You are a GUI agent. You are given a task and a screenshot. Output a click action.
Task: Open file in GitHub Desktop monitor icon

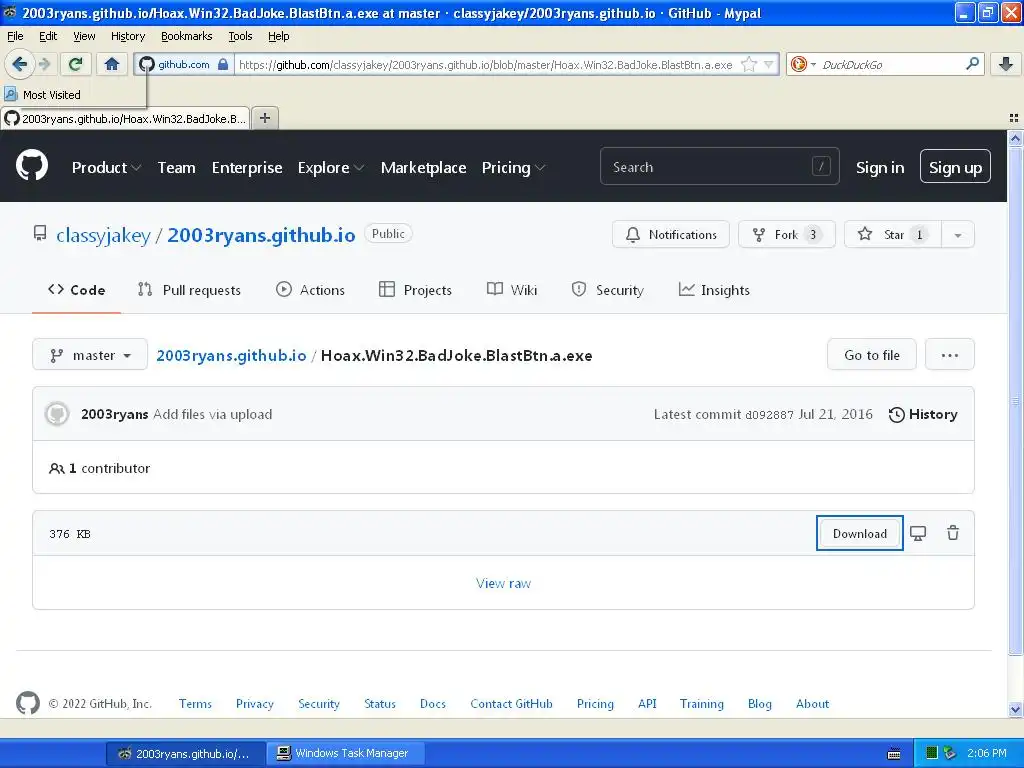918,534
